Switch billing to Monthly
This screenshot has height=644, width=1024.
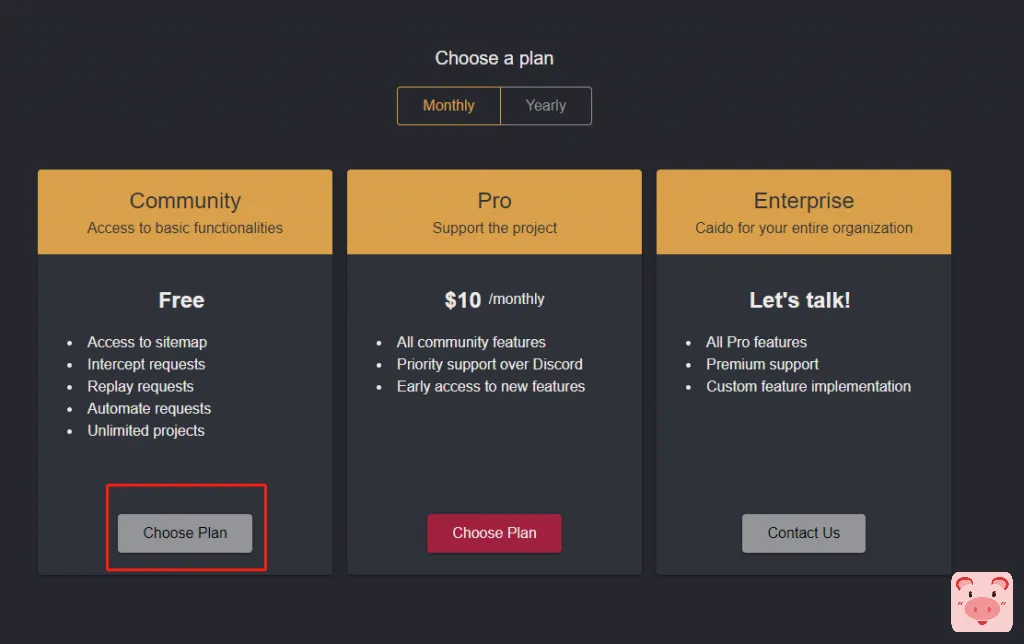click(448, 106)
